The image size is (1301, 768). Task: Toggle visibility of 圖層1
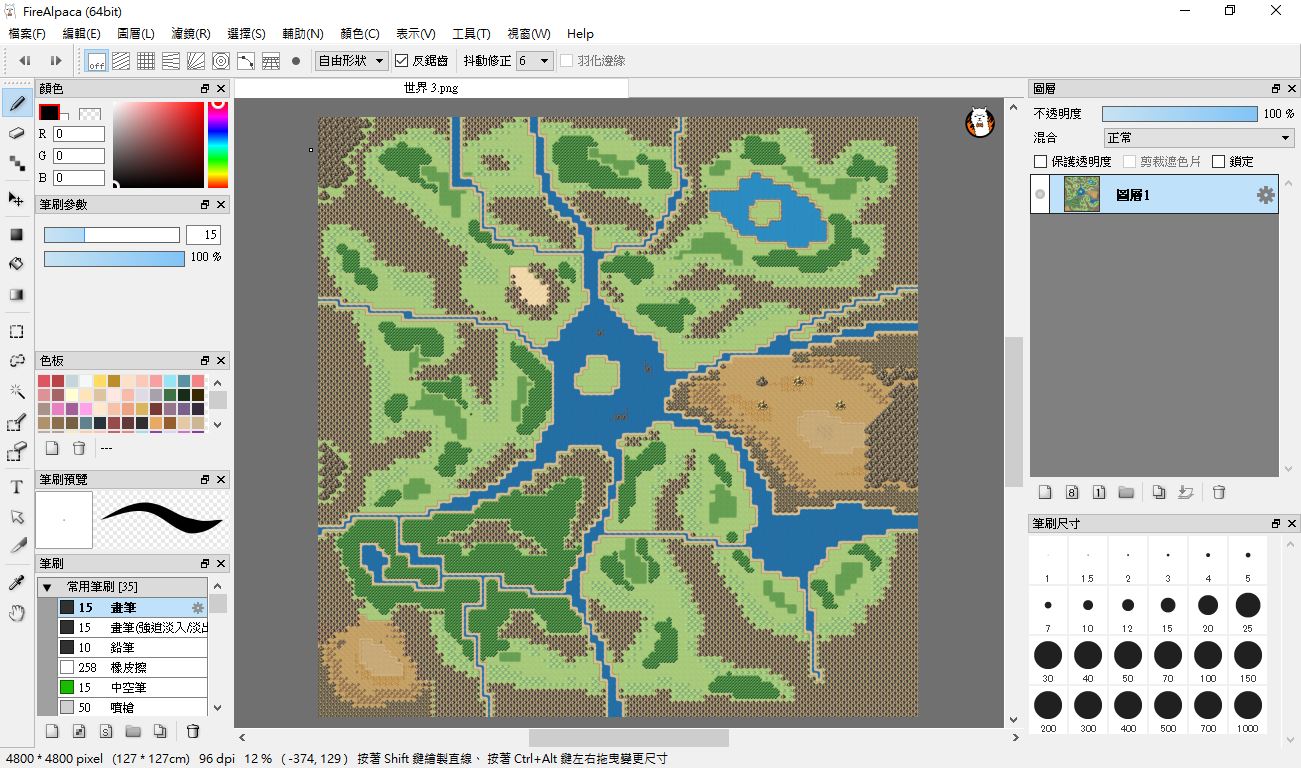[1040, 195]
